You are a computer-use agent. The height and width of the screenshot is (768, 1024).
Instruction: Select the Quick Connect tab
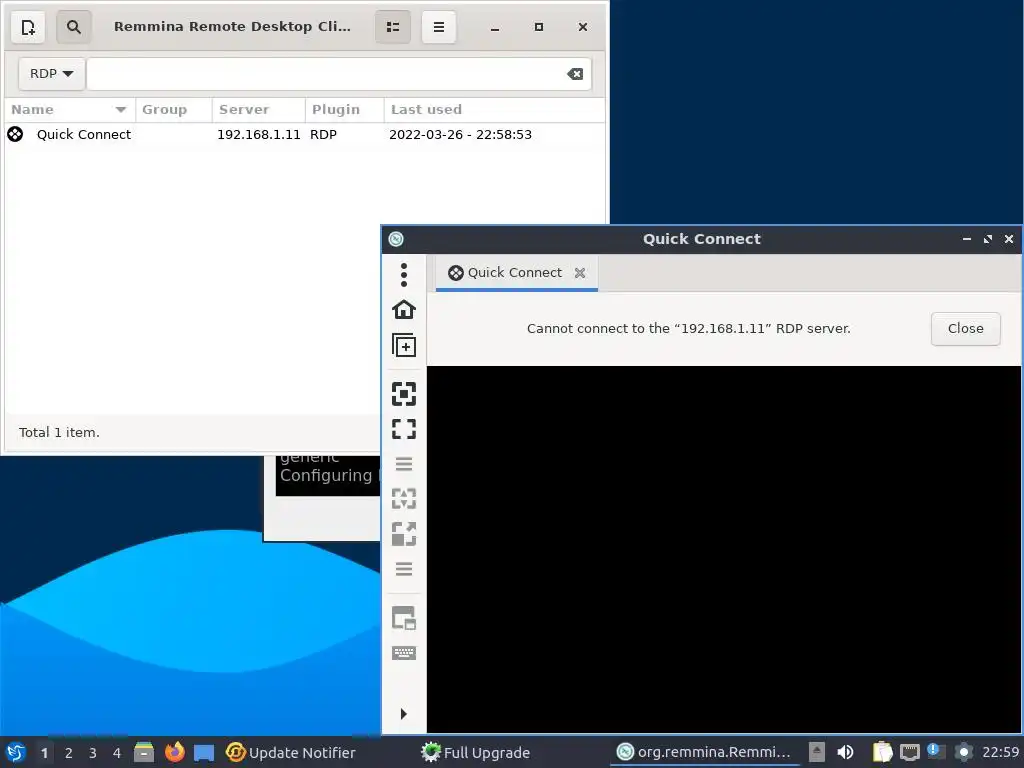[x=515, y=272]
